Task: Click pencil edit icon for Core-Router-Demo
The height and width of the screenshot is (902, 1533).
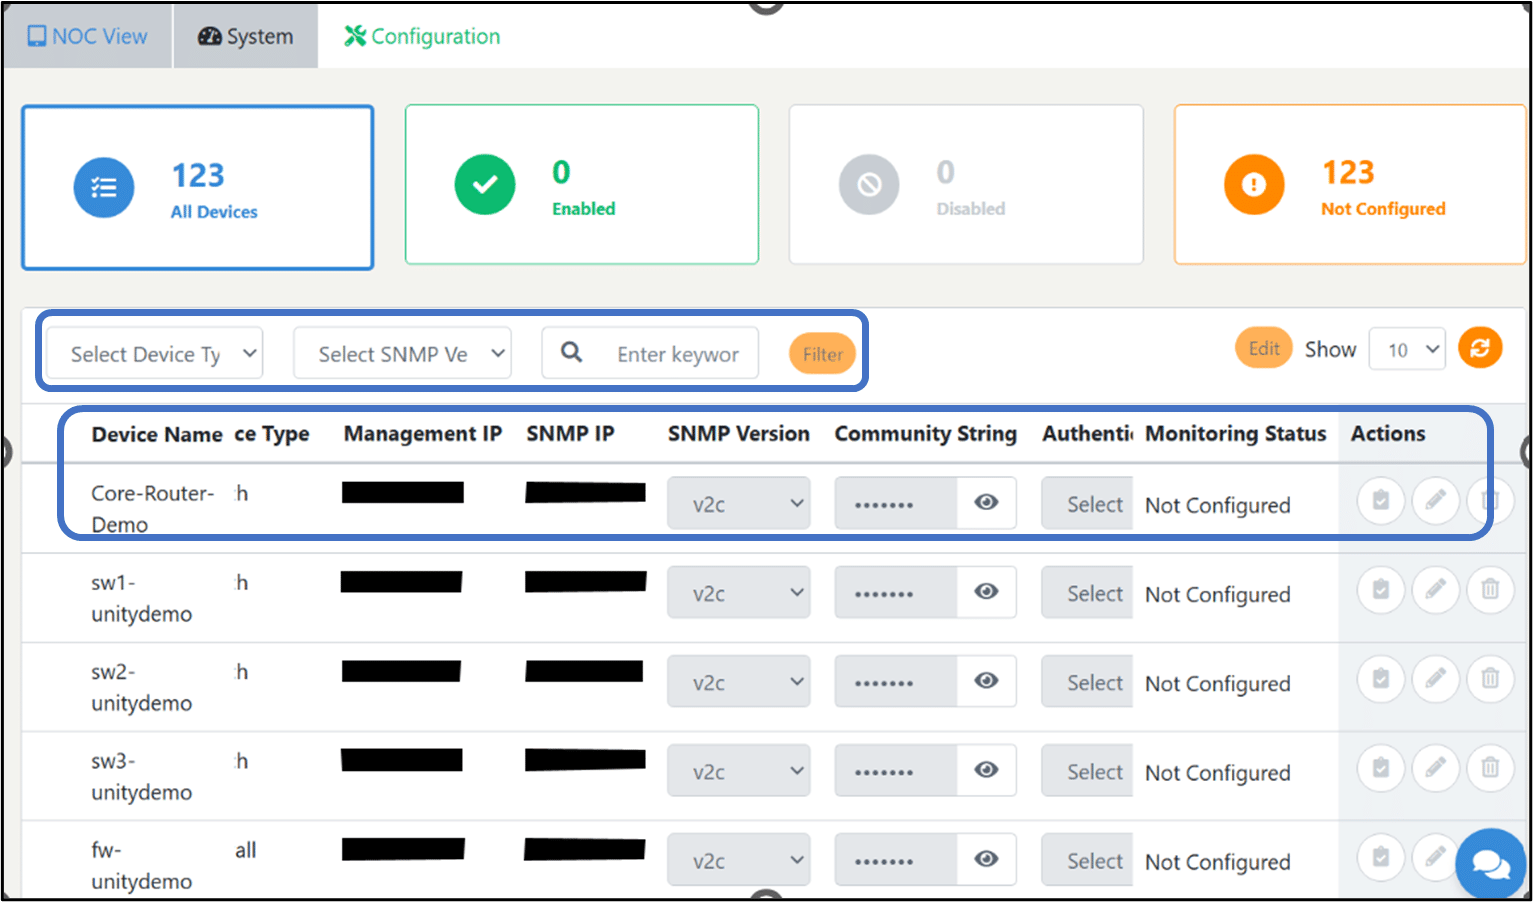Action: coord(1435,500)
